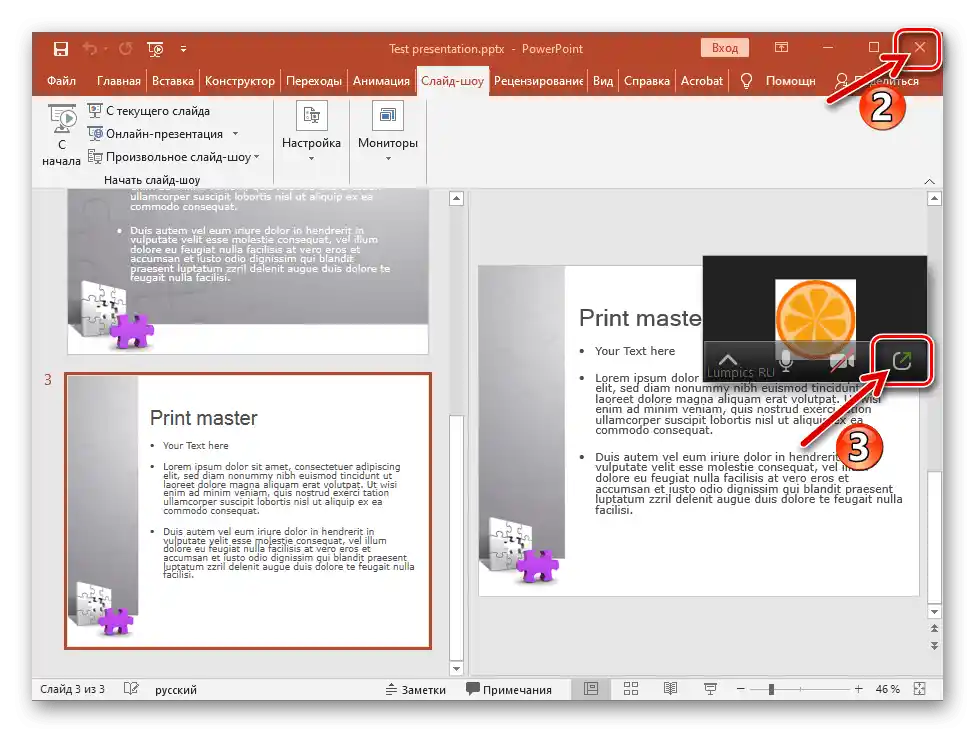This screenshot has width=975, height=733.
Task: Toggle microphone in the Zoom mini window
Action: coord(787,360)
